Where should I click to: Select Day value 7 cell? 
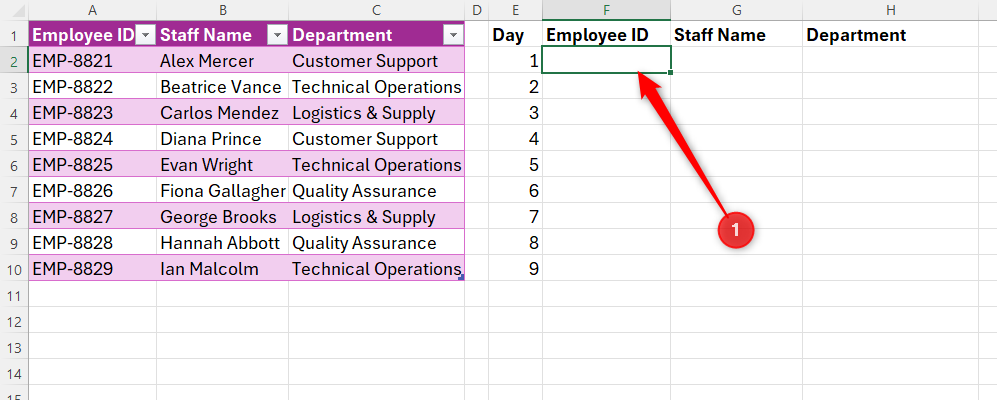[x=515, y=217]
